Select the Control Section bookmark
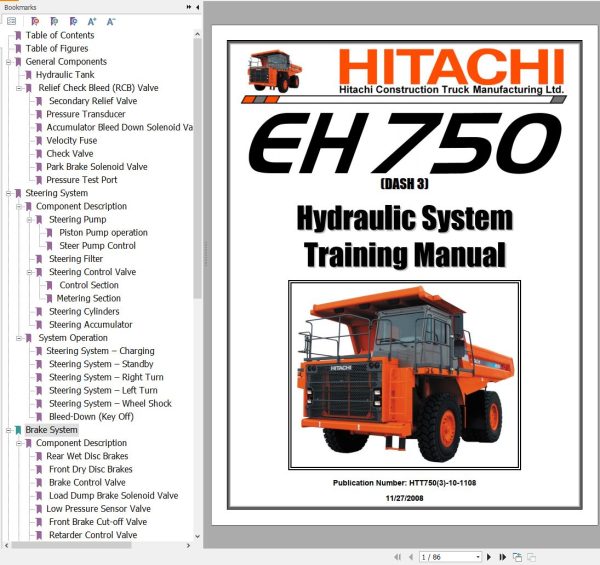Screen dimensions: 600x565 tap(89, 285)
